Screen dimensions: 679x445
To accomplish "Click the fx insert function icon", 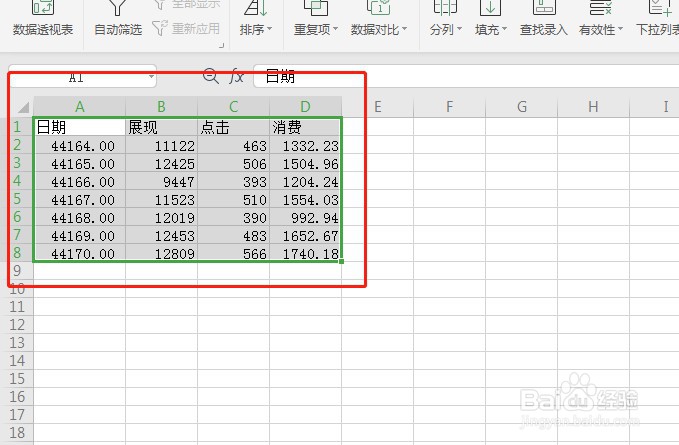I will (x=236, y=77).
